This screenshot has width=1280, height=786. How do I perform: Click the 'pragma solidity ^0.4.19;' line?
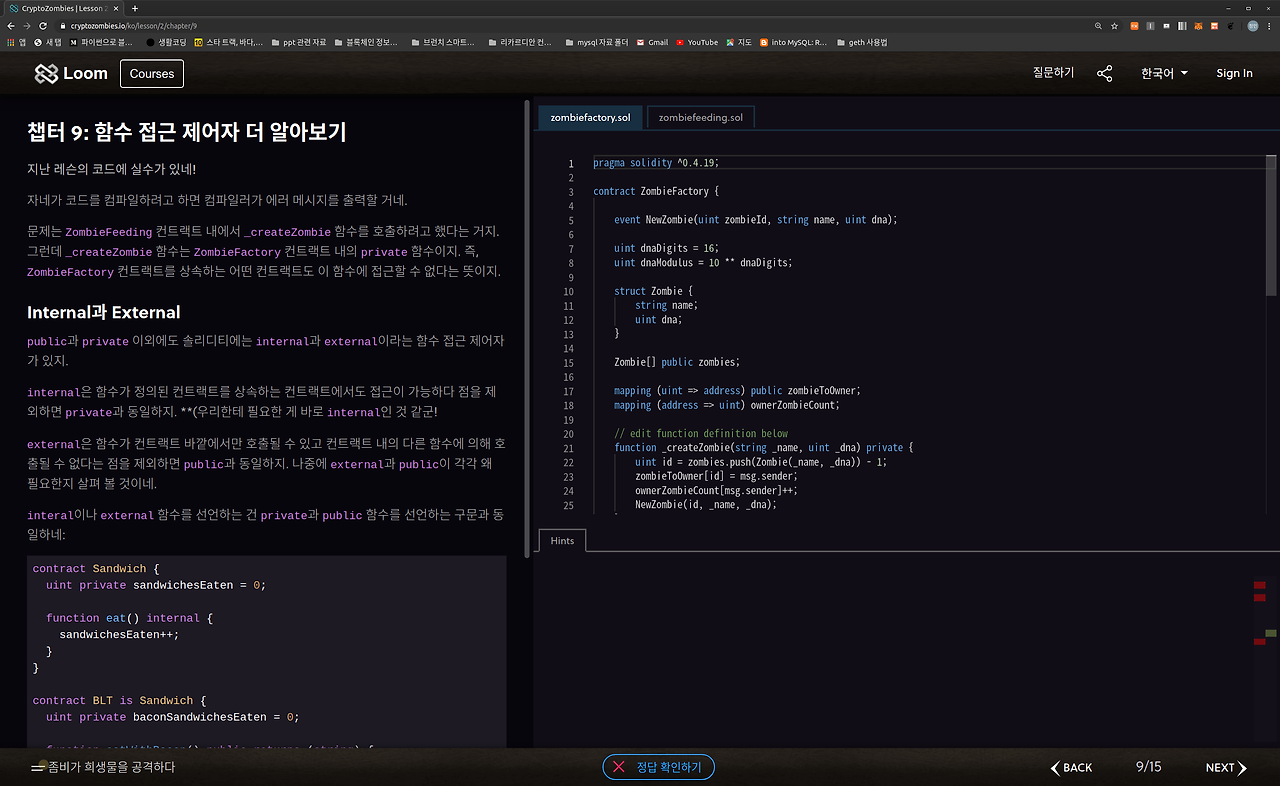pyautogui.click(x=656, y=163)
